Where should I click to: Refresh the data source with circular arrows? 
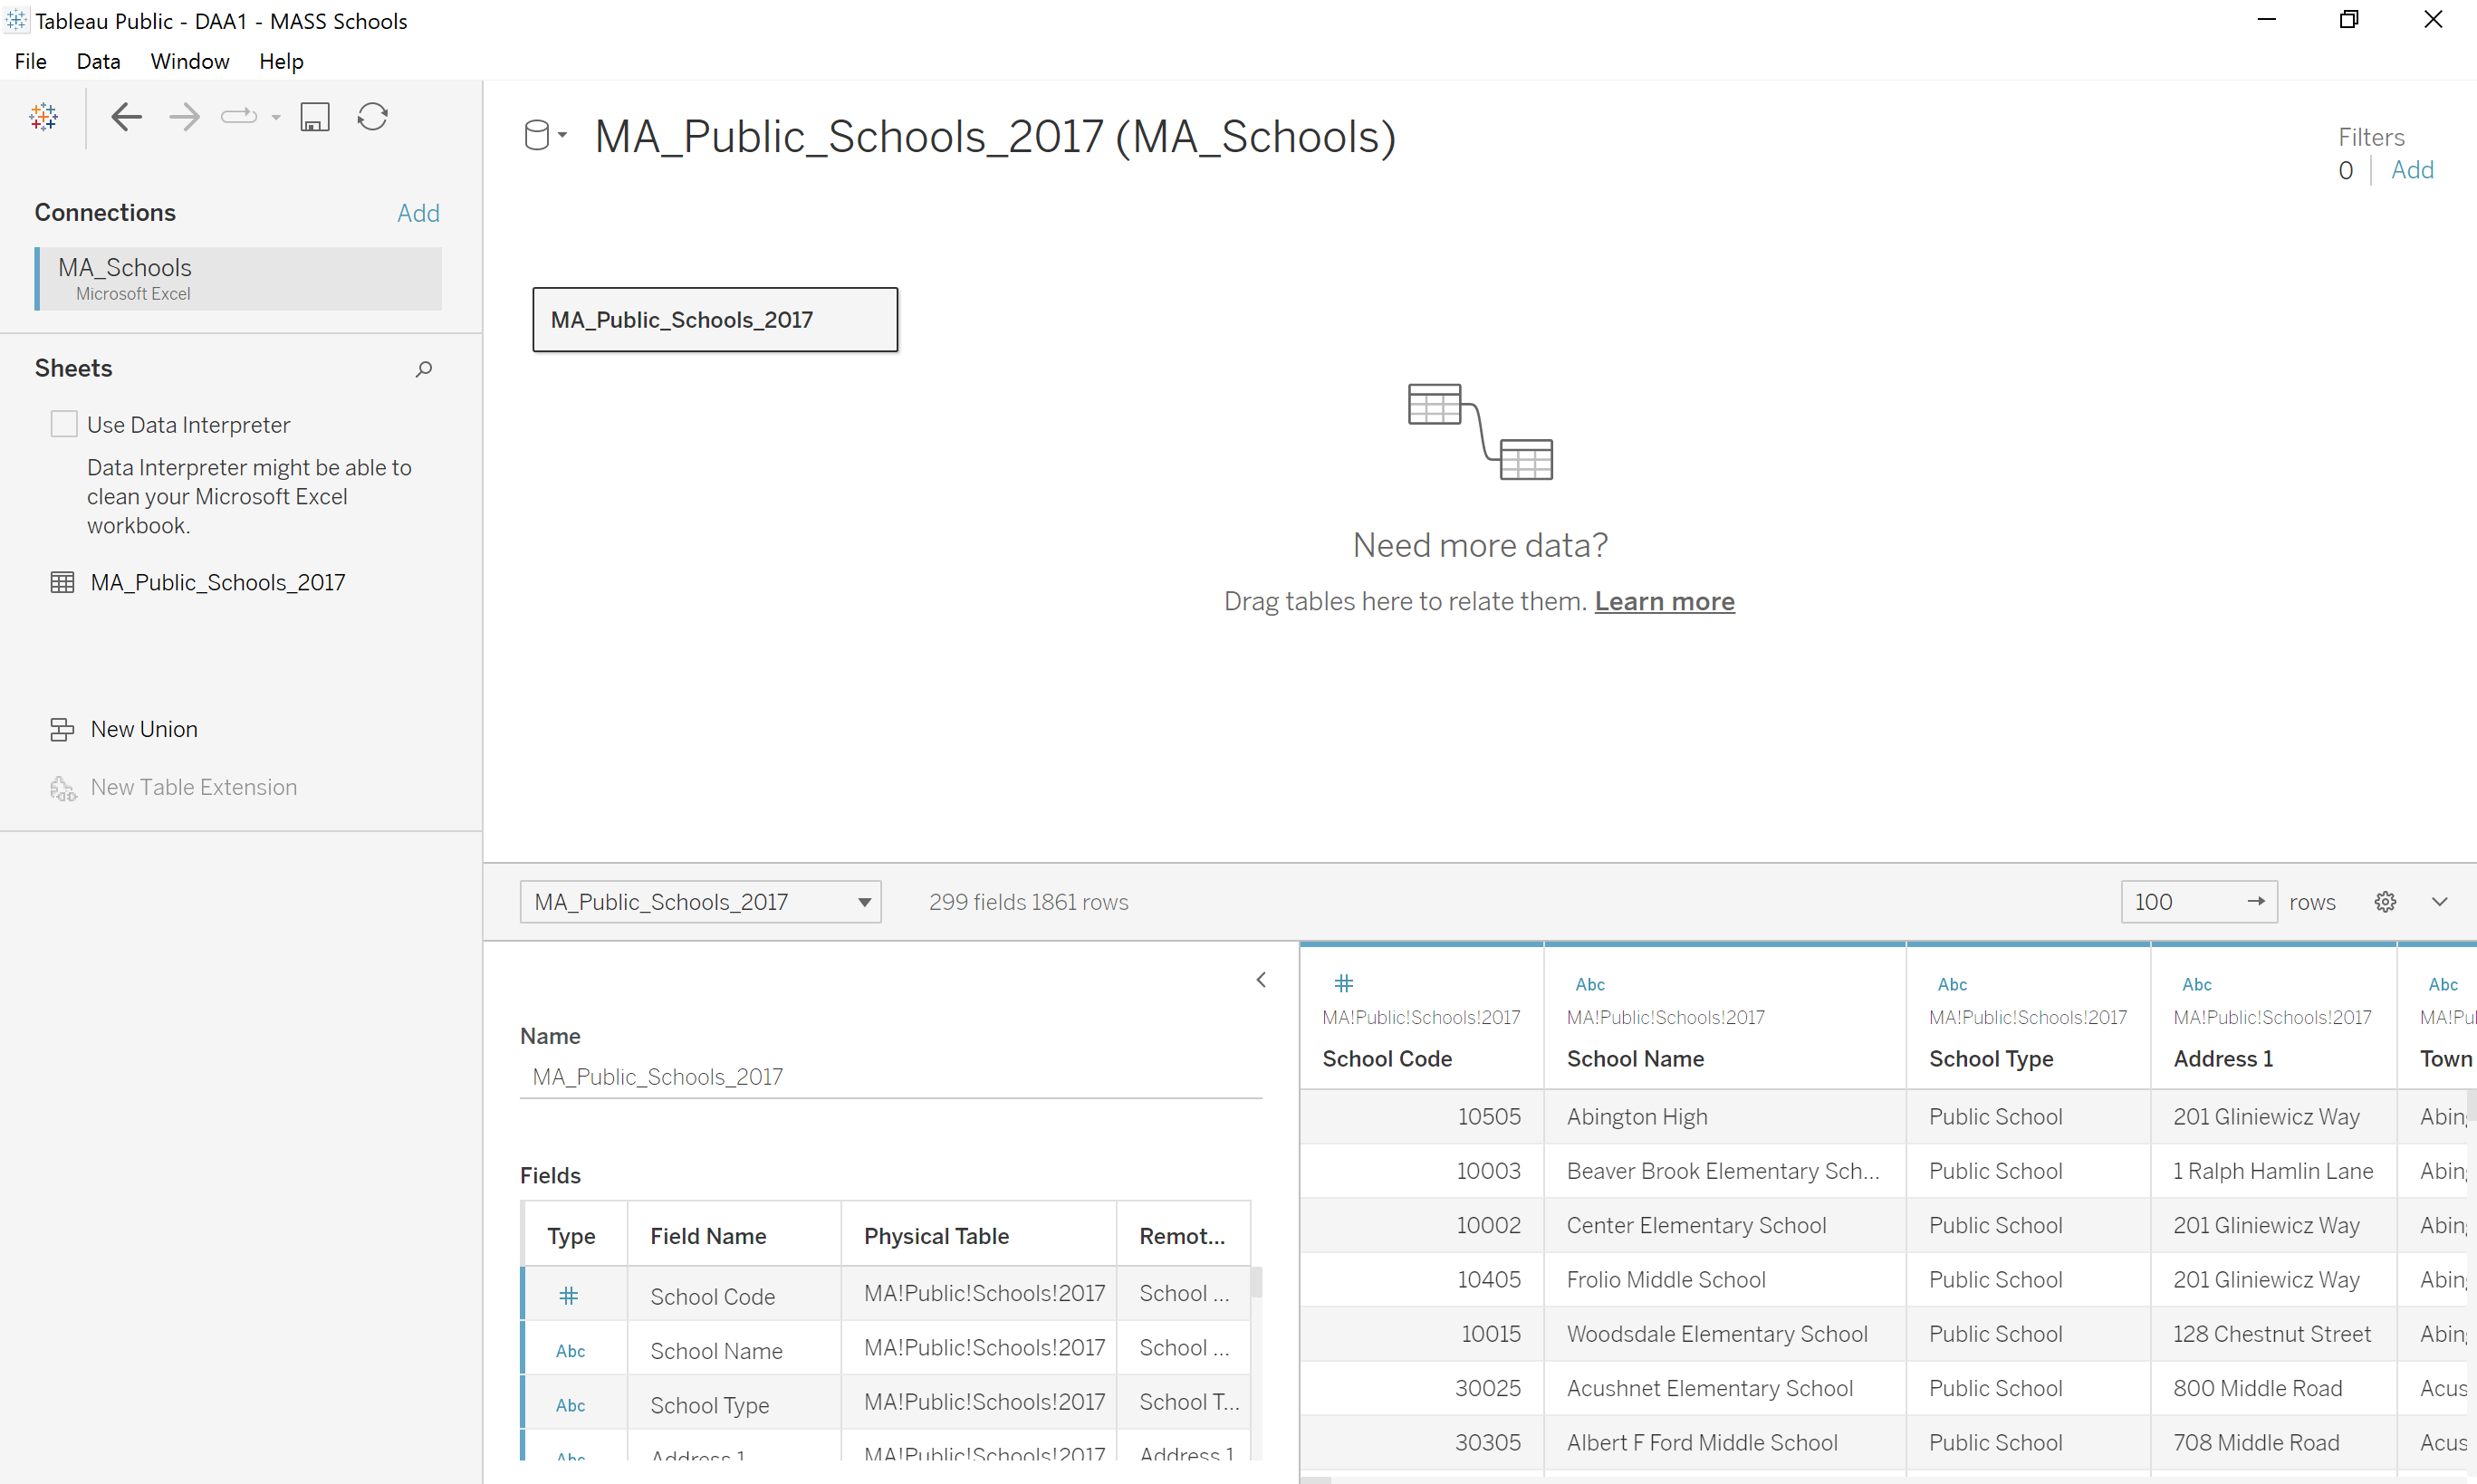pos(373,117)
